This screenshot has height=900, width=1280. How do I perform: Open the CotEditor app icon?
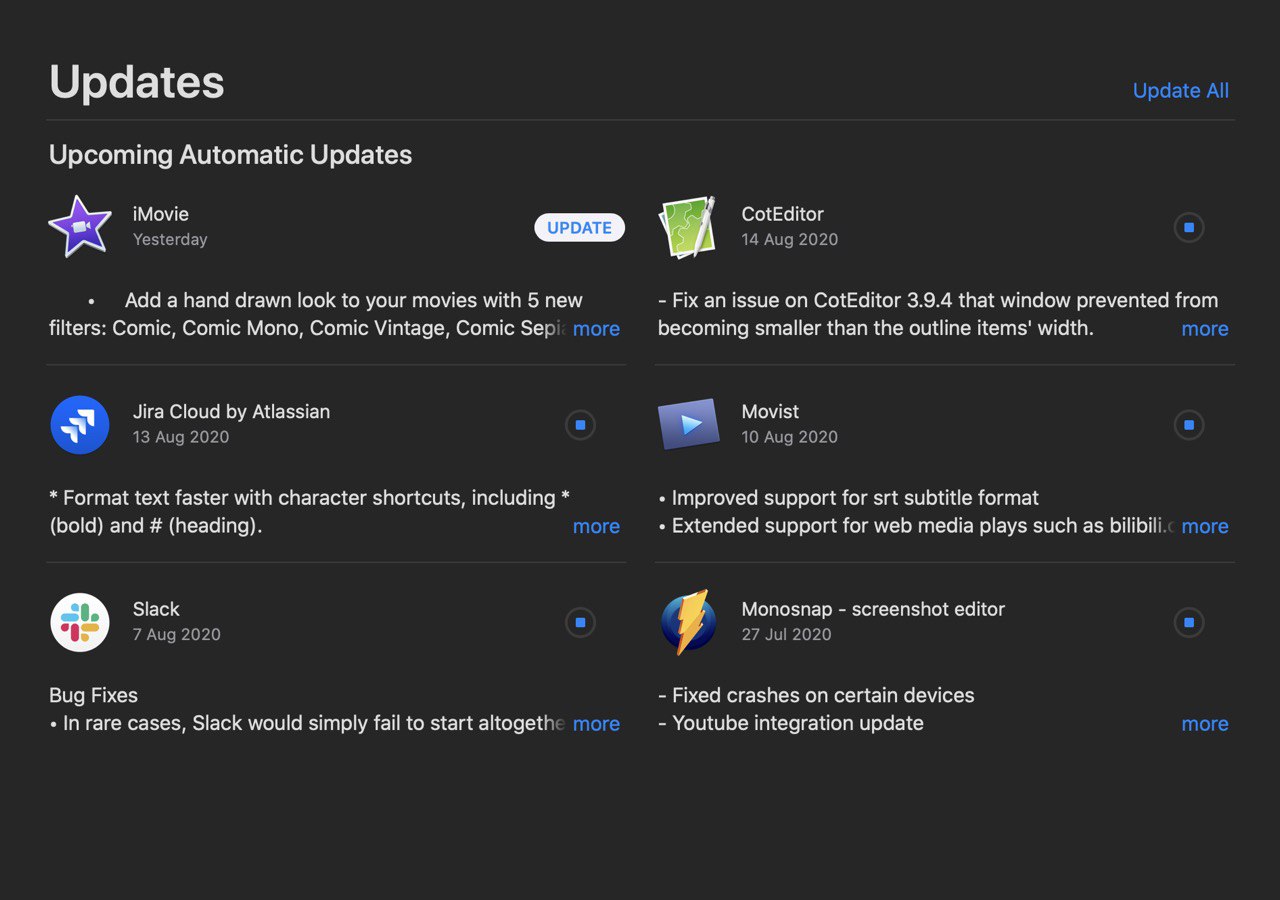point(688,227)
